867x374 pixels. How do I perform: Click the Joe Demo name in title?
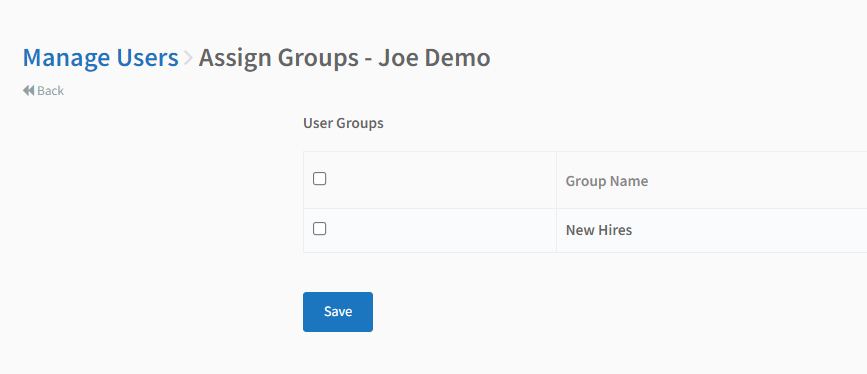[434, 58]
